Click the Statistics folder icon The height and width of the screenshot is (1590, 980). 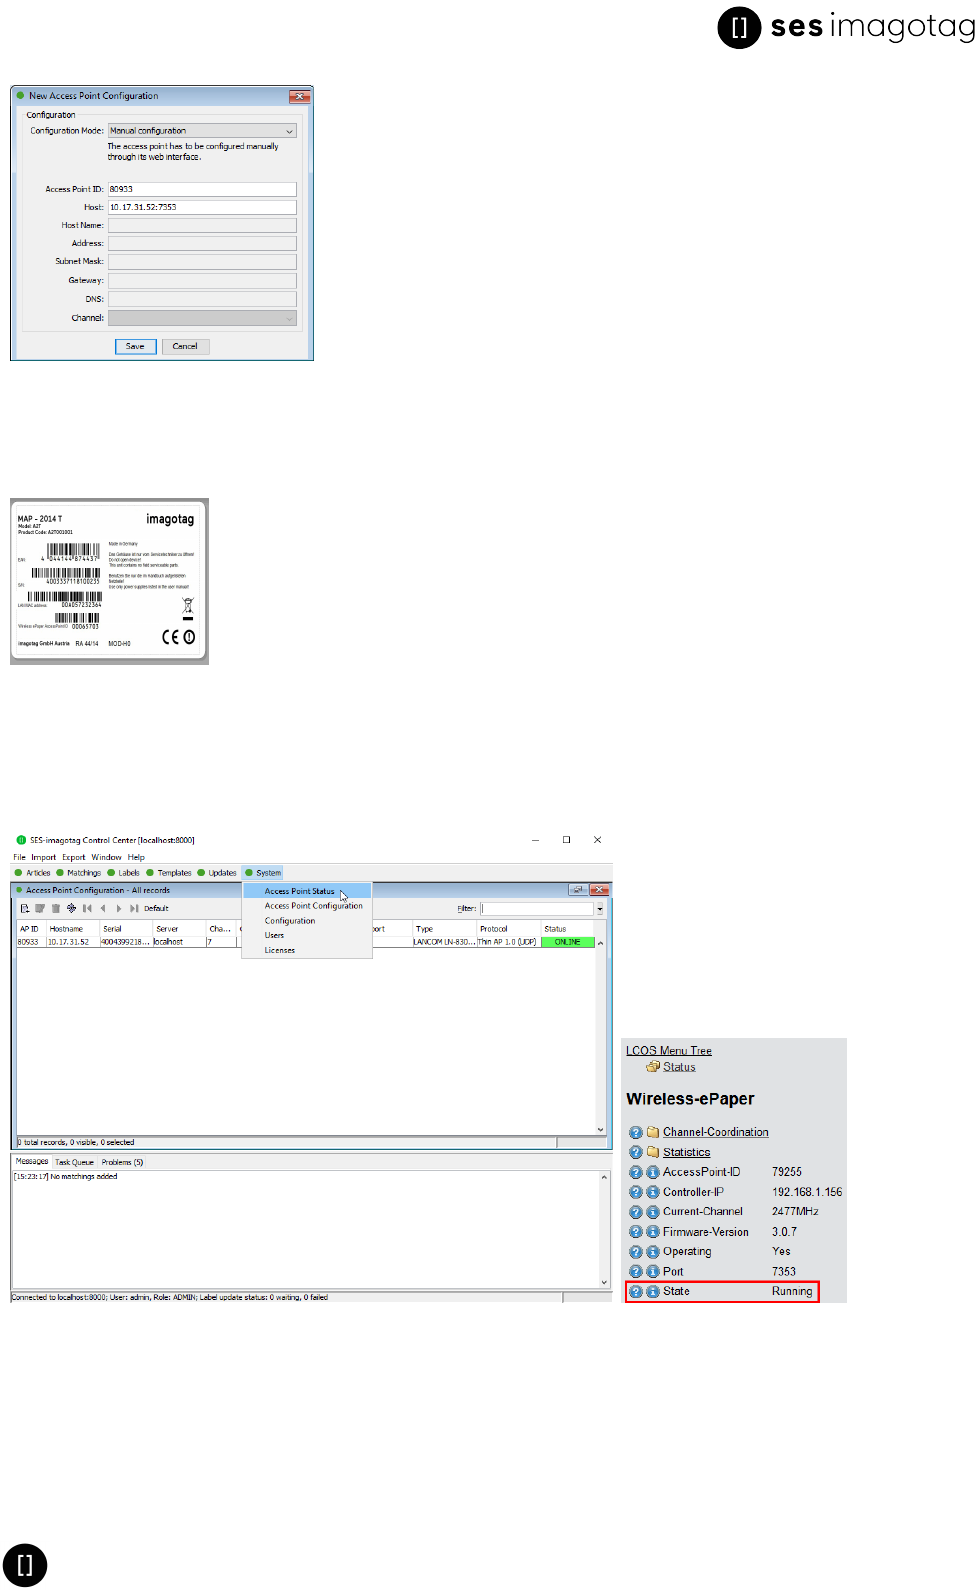pyautogui.click(x=653, y=1152)
